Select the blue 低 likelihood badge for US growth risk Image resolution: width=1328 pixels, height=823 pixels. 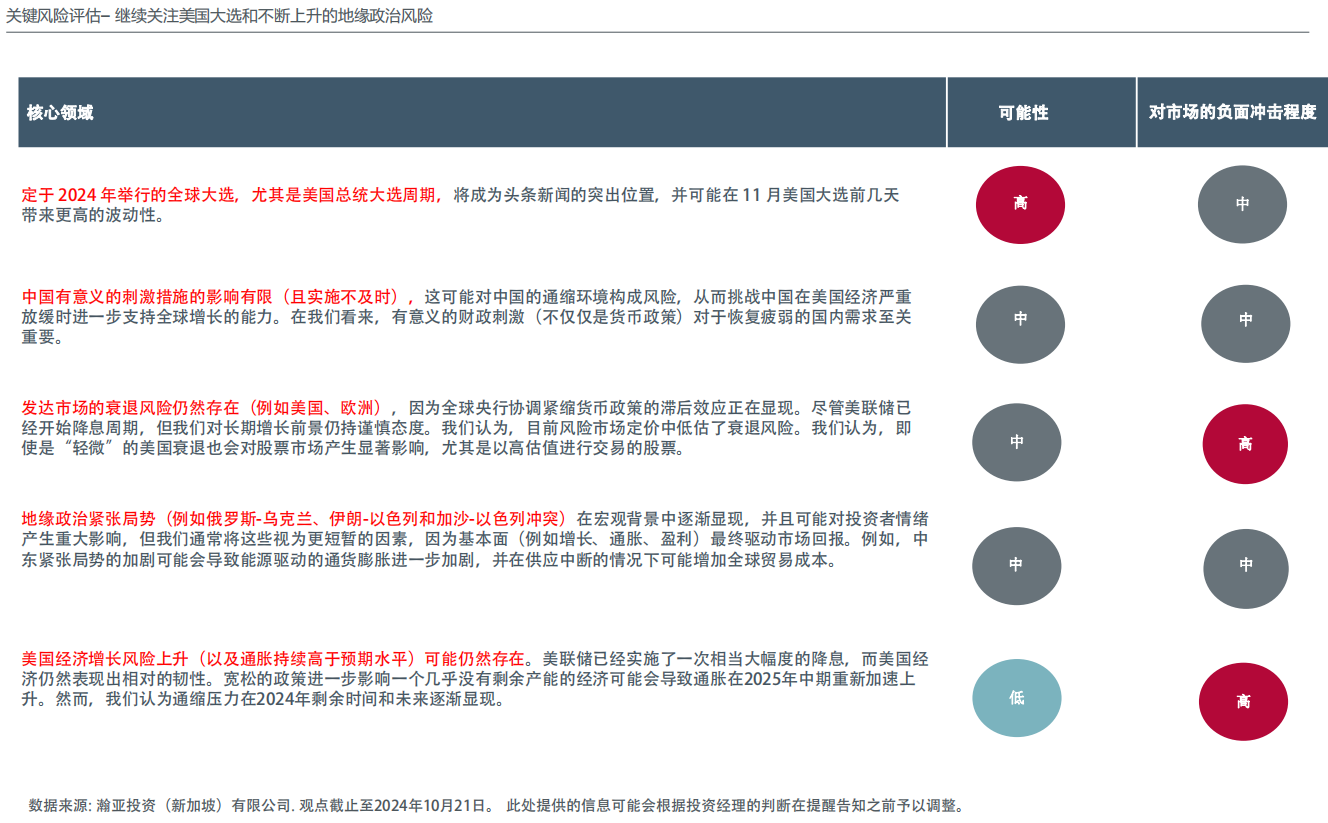point(1017,699)
